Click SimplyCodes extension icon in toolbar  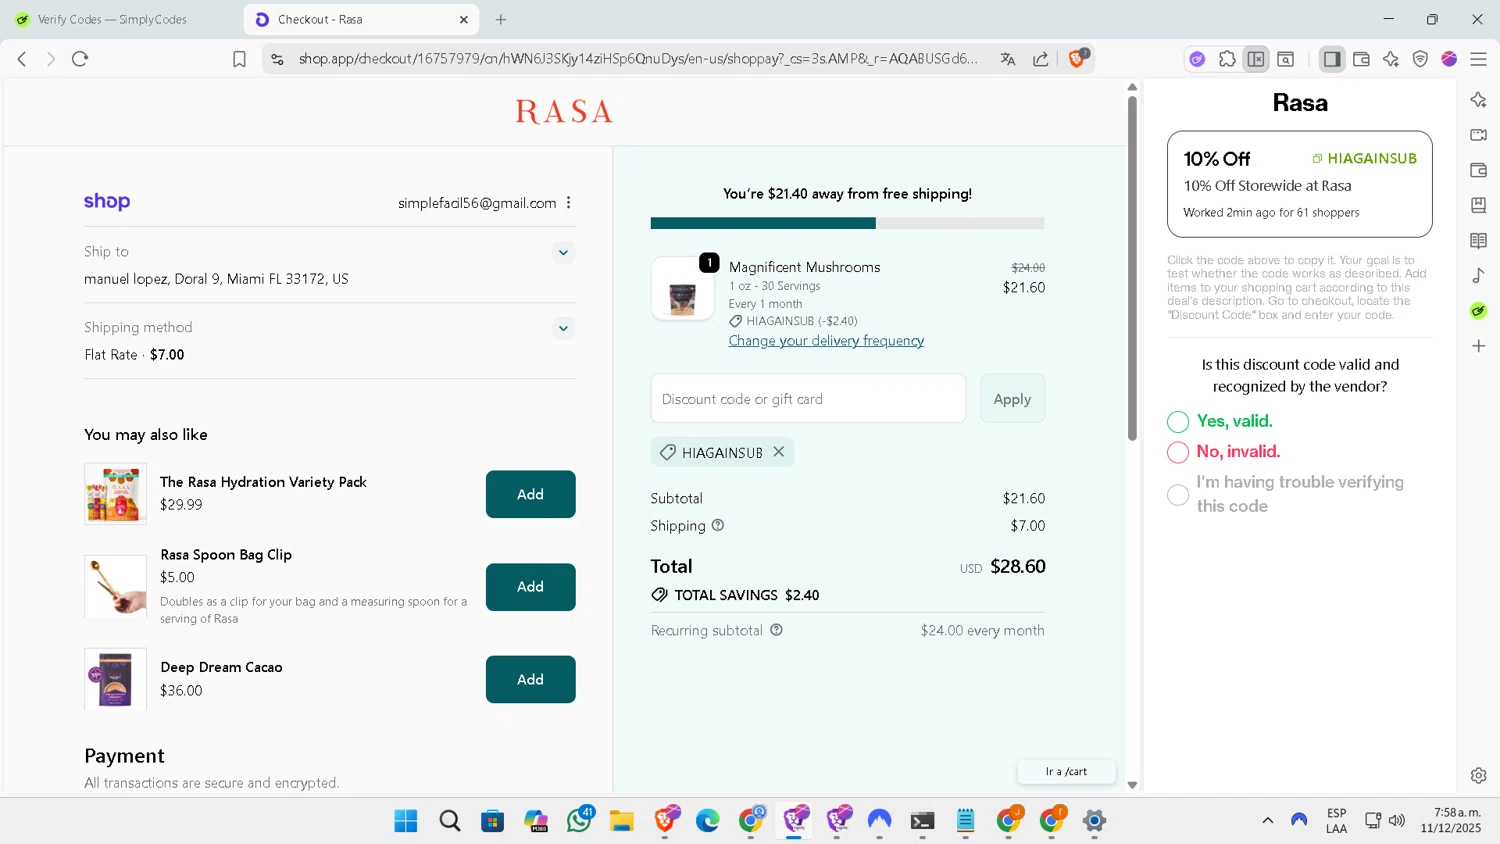[1197, 59]
